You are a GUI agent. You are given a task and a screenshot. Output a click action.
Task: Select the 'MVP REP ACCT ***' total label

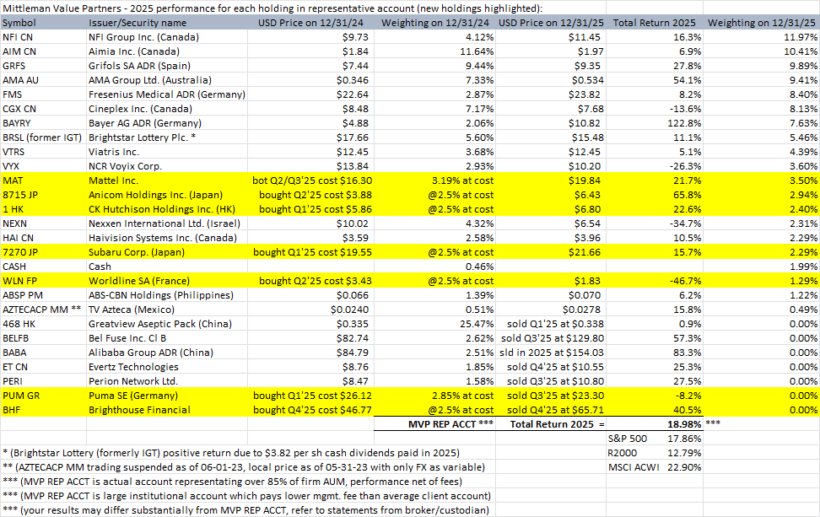(x=435, y=424)
